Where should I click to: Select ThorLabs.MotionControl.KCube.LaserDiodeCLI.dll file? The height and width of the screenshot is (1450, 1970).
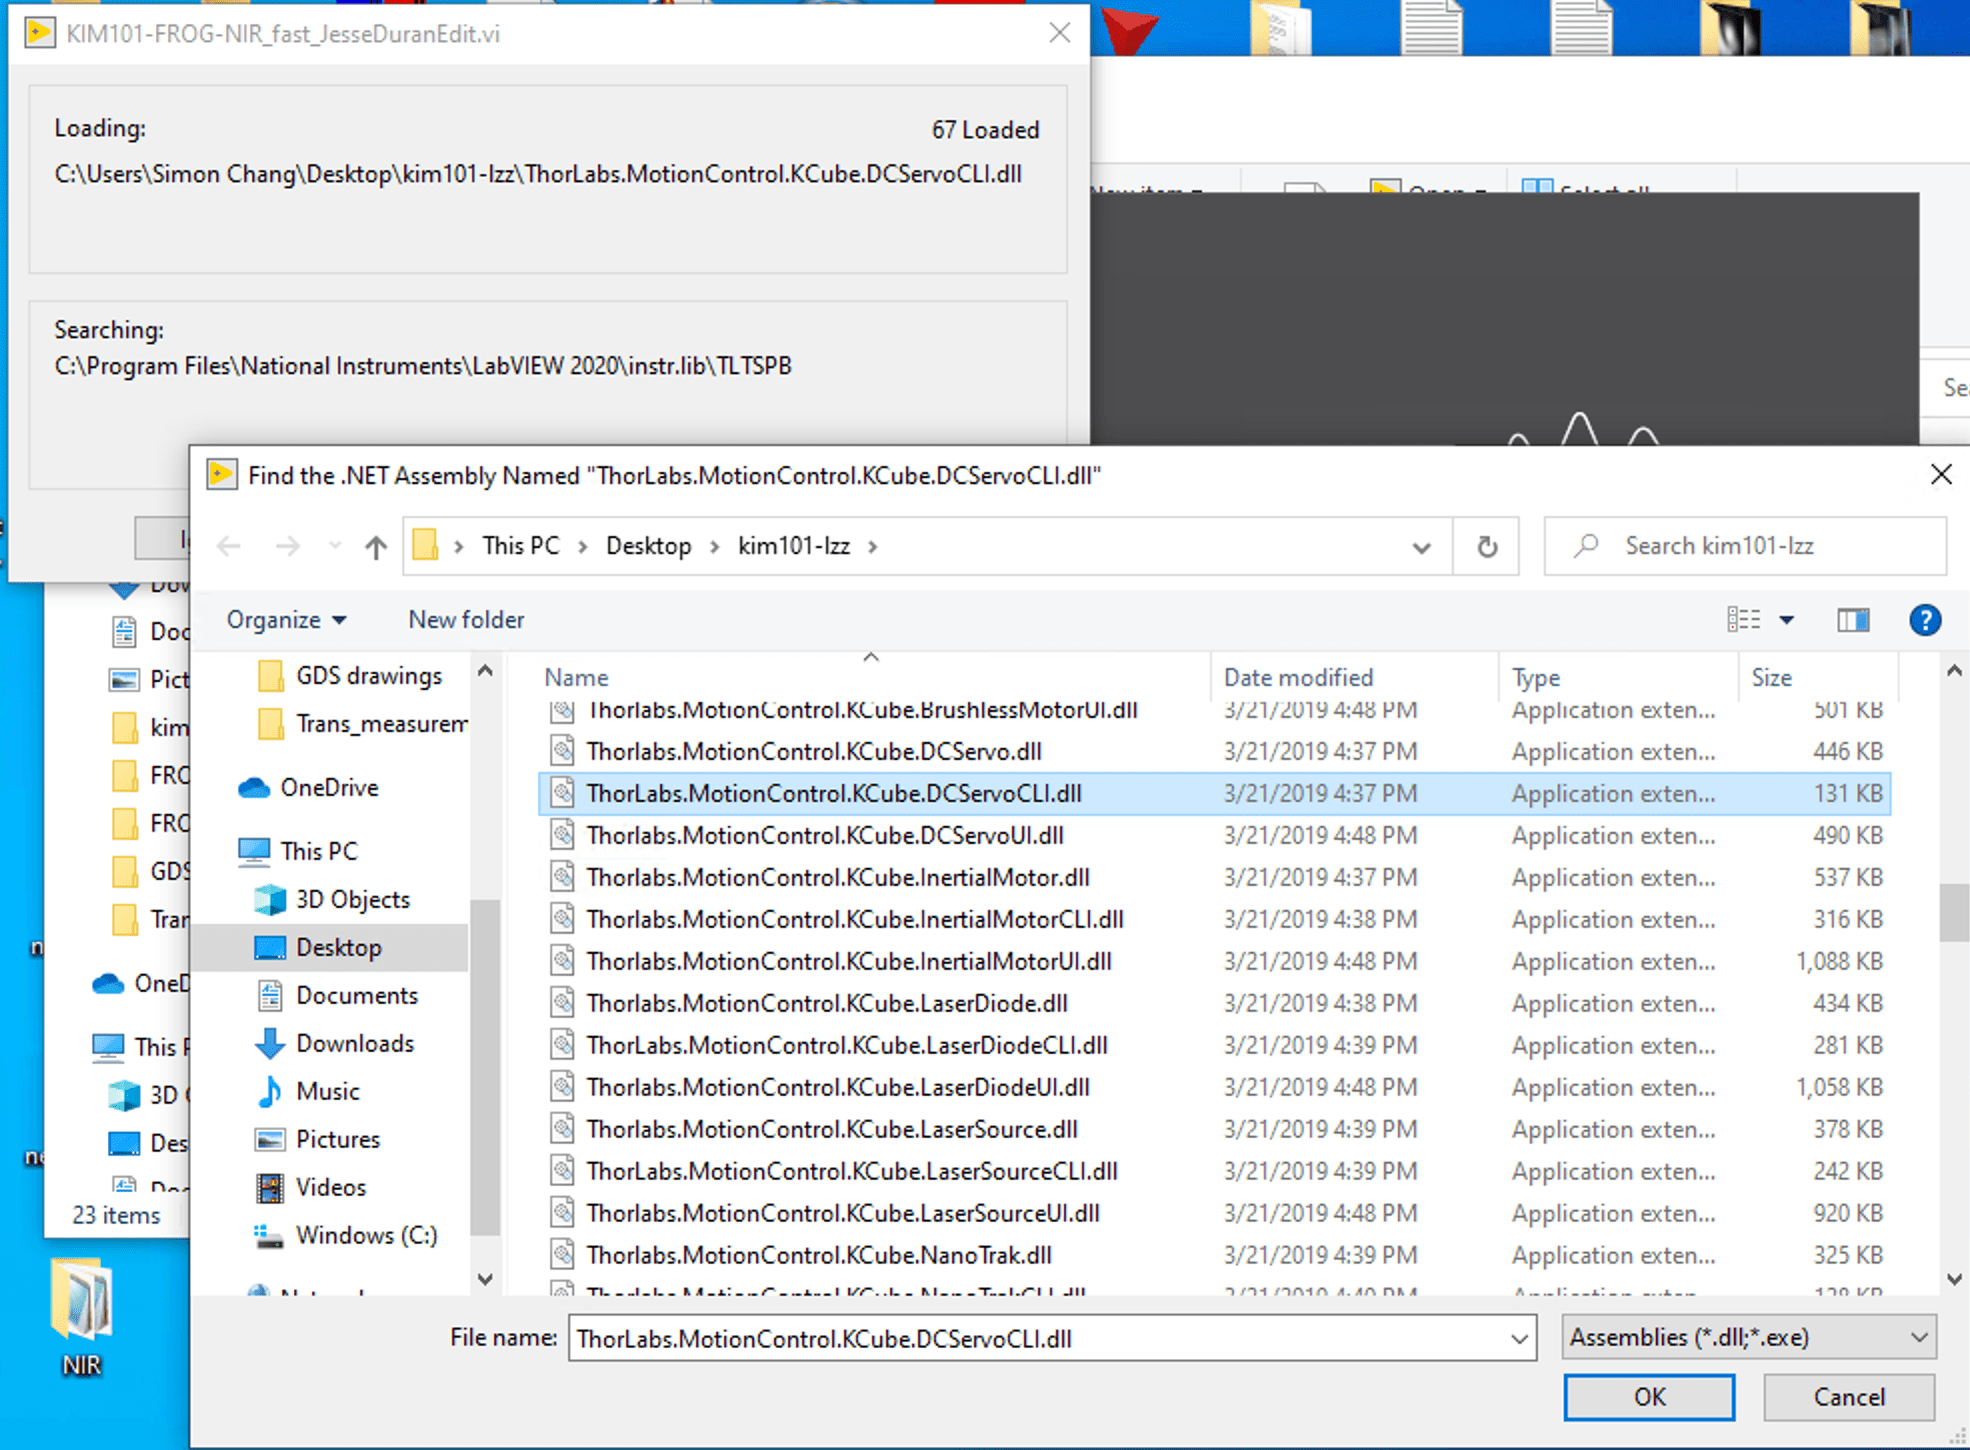(1214, 1045)
